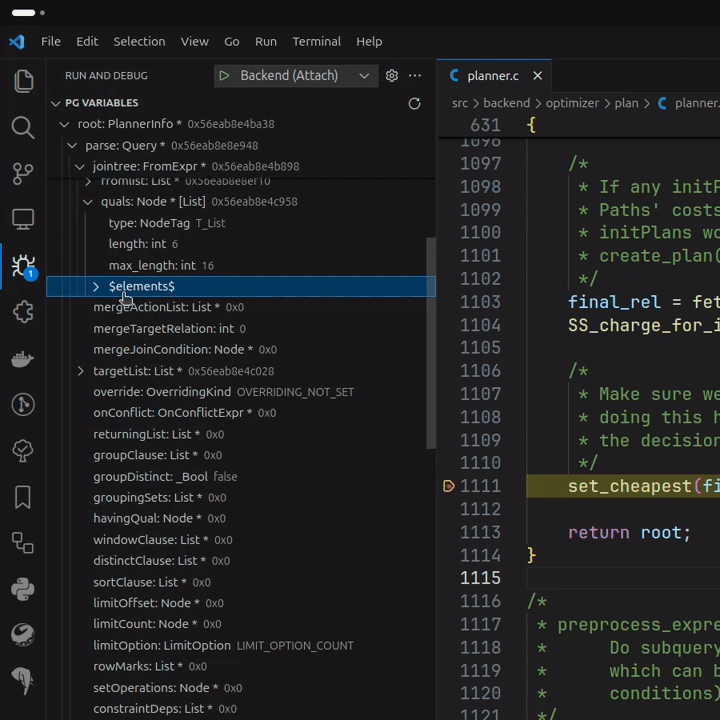
Task: Refresh the PG Variables panel
Action: click(x=414, y=103)
